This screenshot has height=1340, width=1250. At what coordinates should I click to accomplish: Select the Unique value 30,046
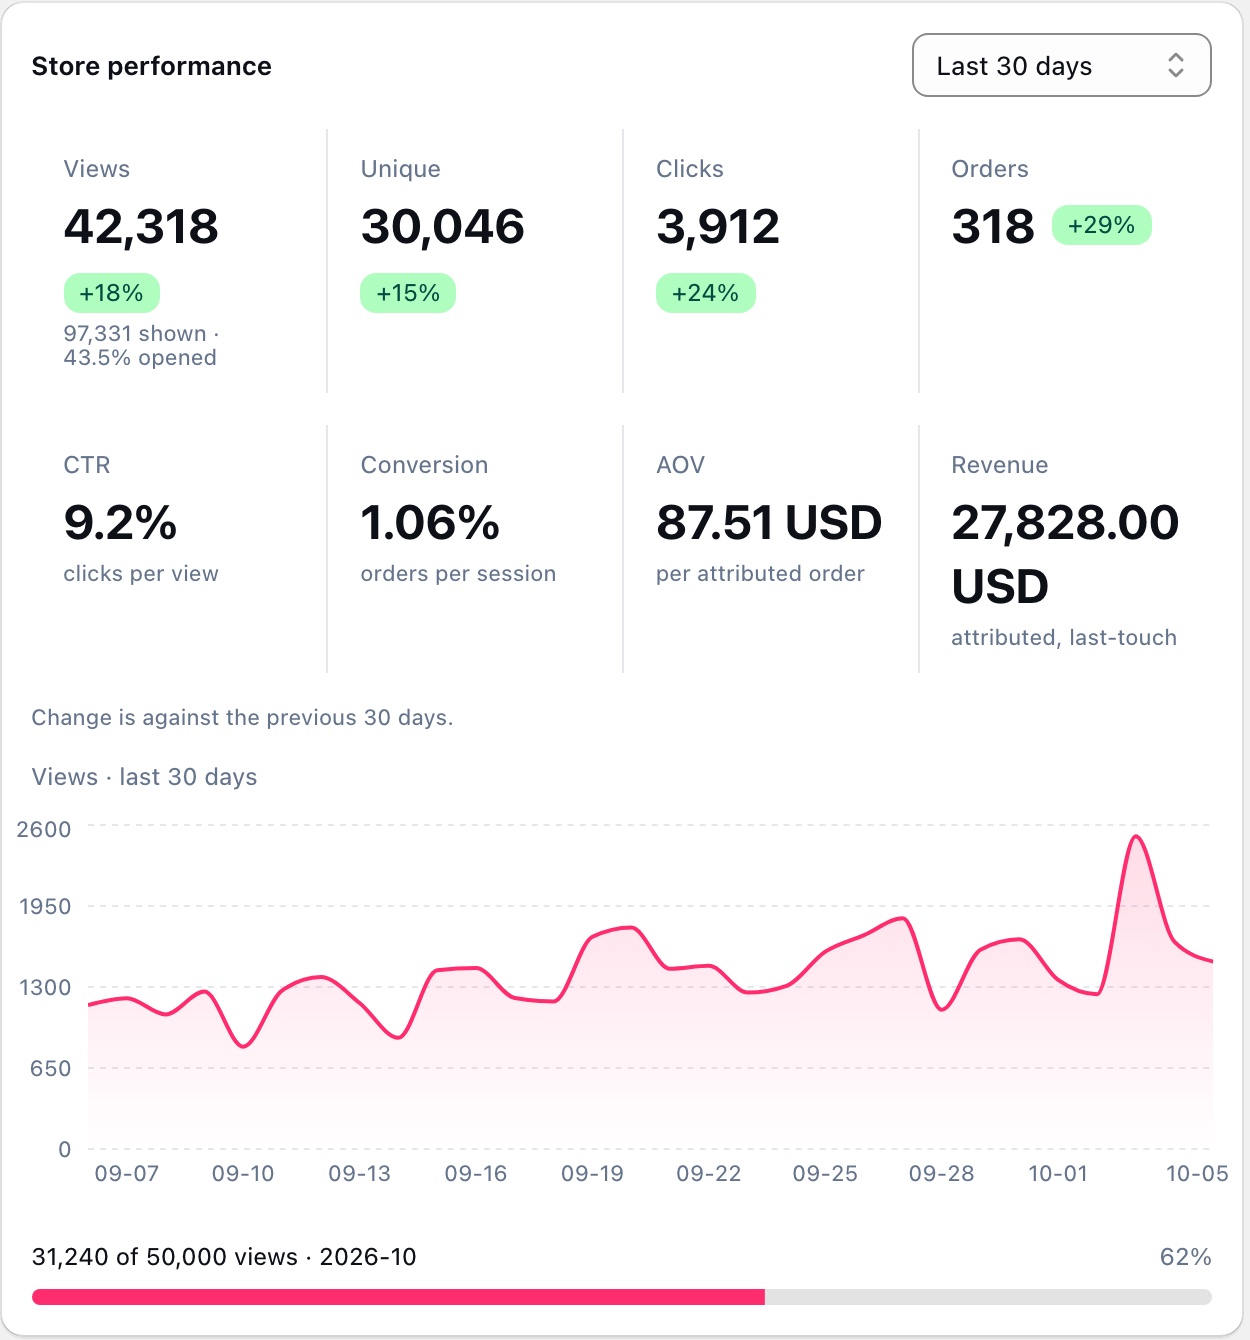[x=442, y=226]
